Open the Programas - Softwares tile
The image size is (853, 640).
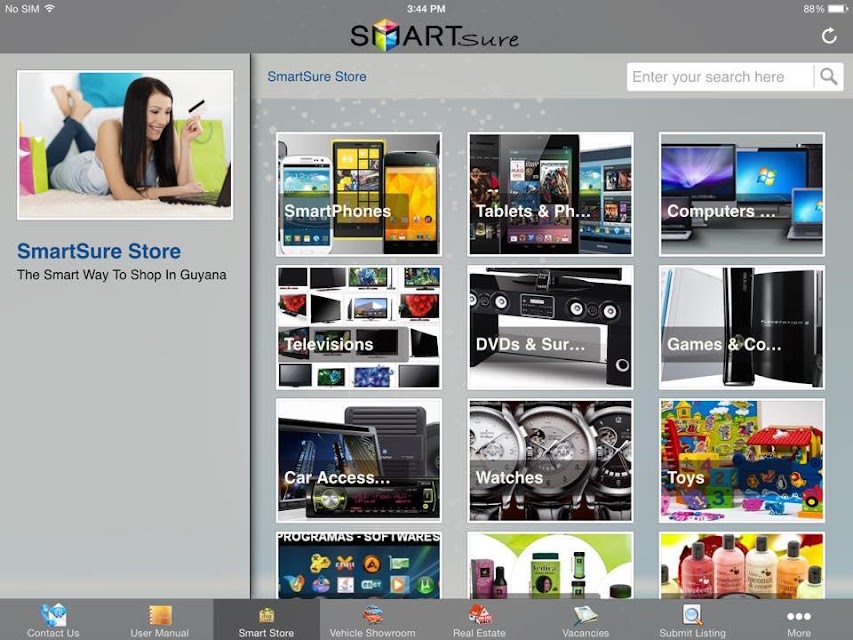pyautogui.click(x=359, y=565)
